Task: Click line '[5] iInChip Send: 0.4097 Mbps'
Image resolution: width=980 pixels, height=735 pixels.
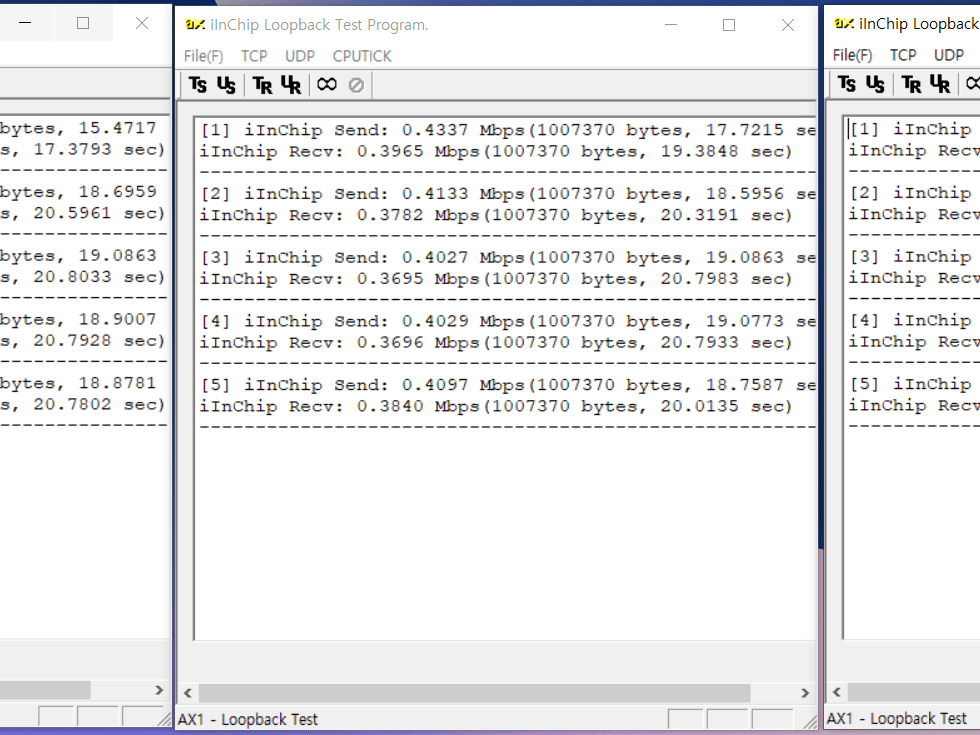Action: (508, 385)
